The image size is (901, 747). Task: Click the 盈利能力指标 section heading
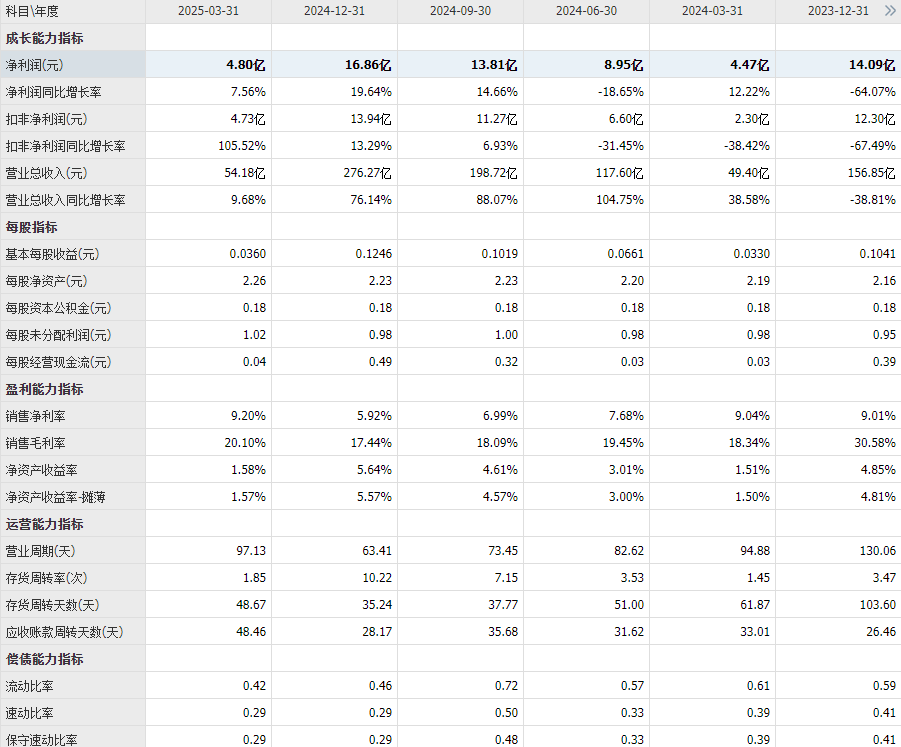pyautogui.click(x=44, y=389)
